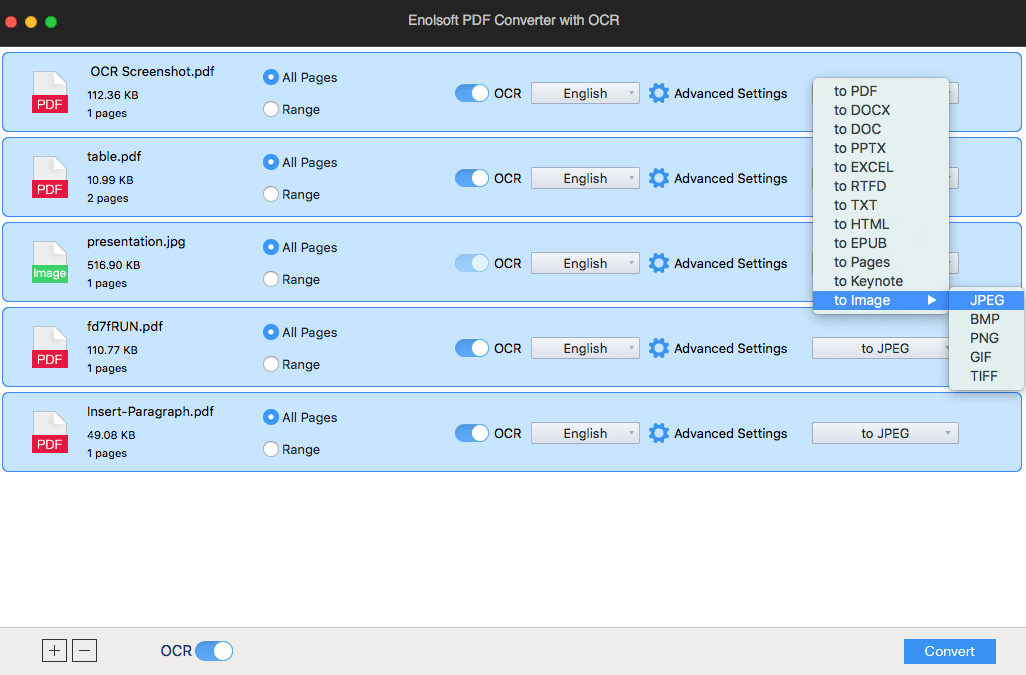This screenshot has width=1026, height=675.
Task: Click the PDF icon for fd7fRUN.pdf
Action: pyautogui.click(x=50, y=347)
